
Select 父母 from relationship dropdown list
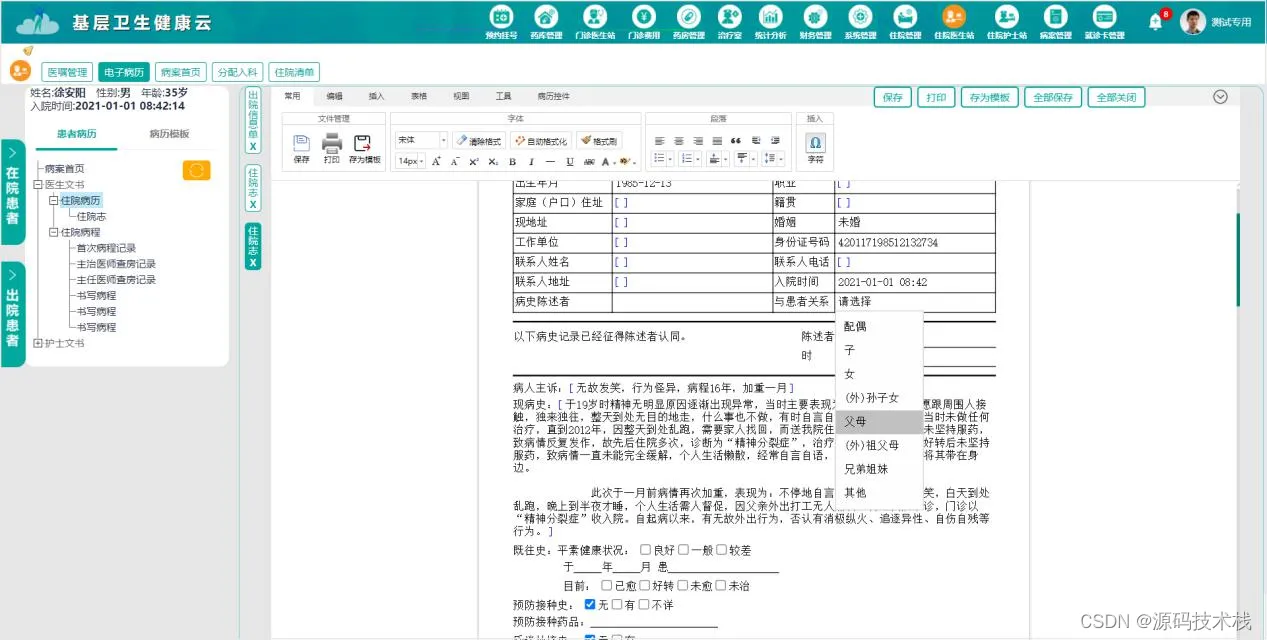(x=878, y=422)
